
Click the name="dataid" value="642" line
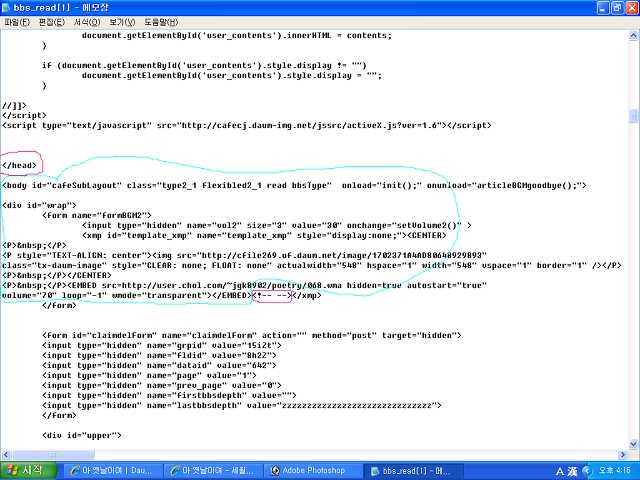point(159,365)
